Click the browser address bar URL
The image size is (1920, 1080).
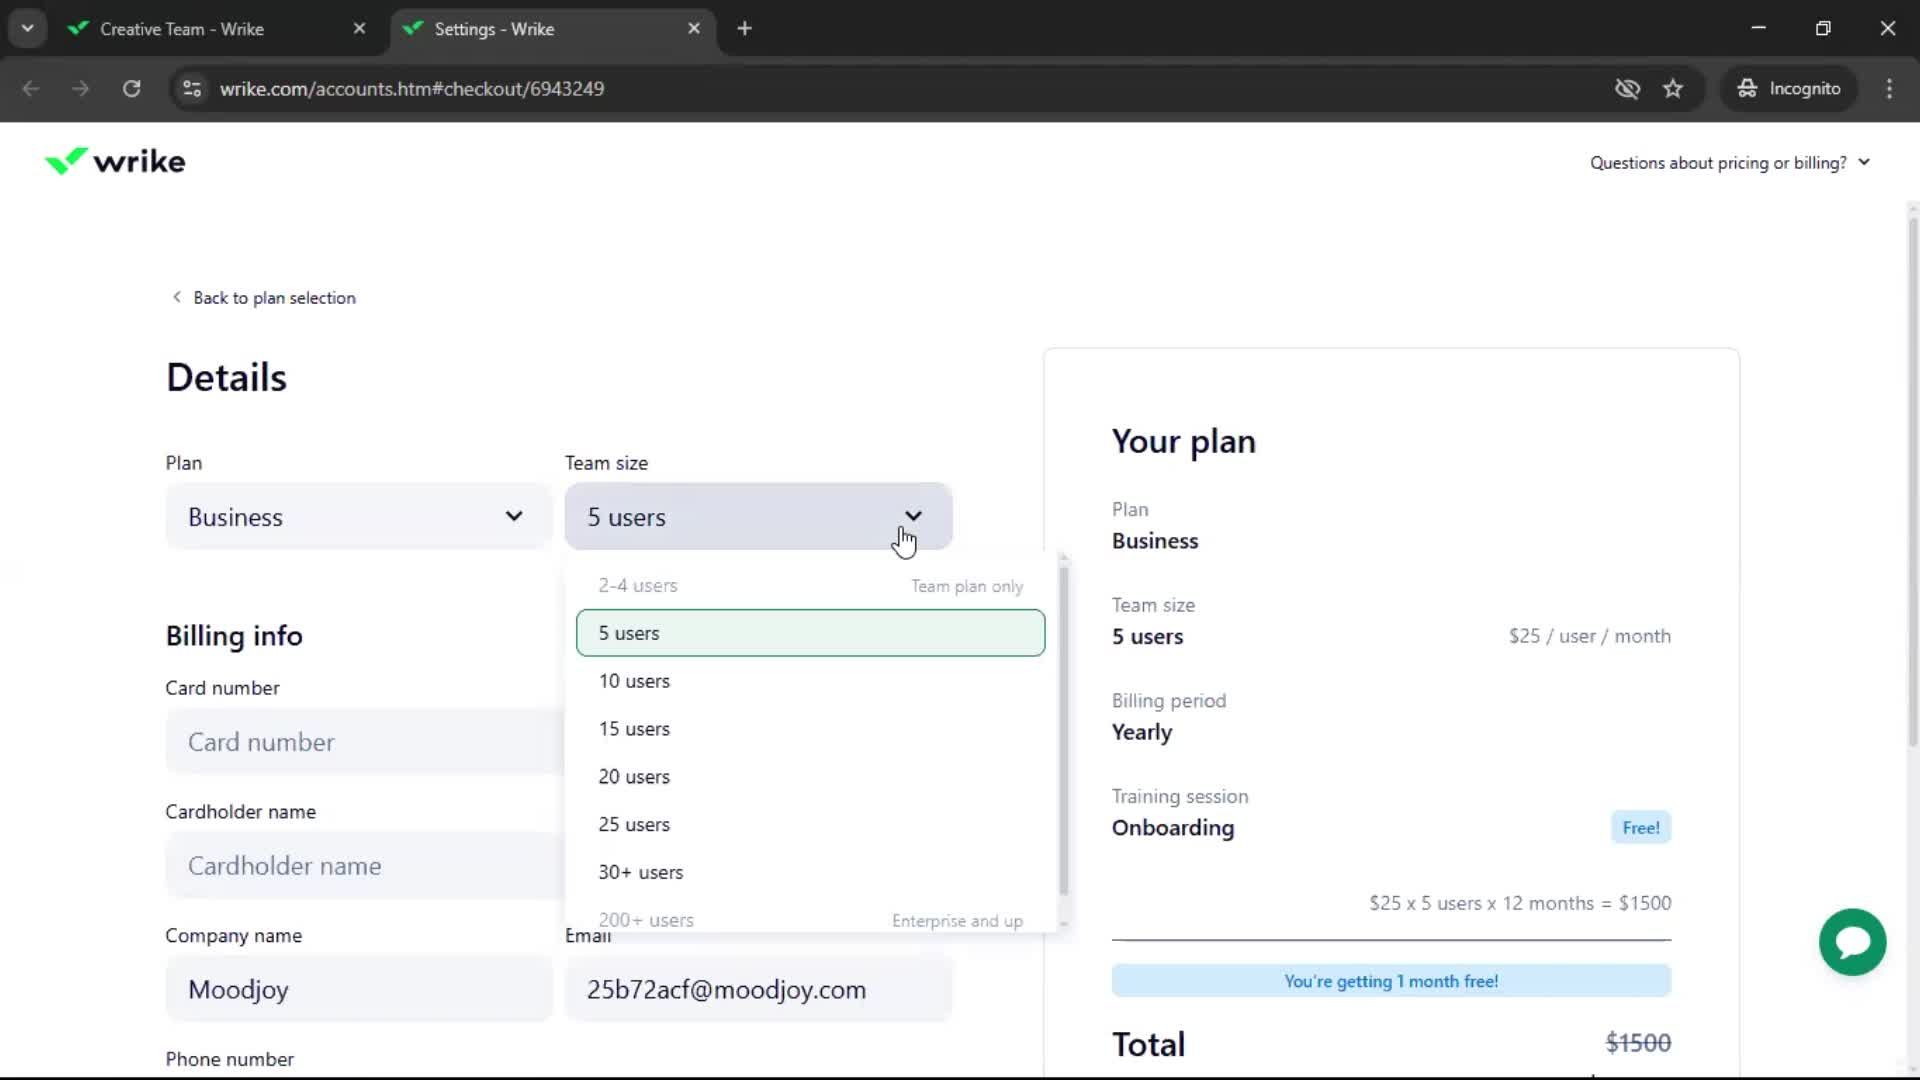click(x=412, y=89)
